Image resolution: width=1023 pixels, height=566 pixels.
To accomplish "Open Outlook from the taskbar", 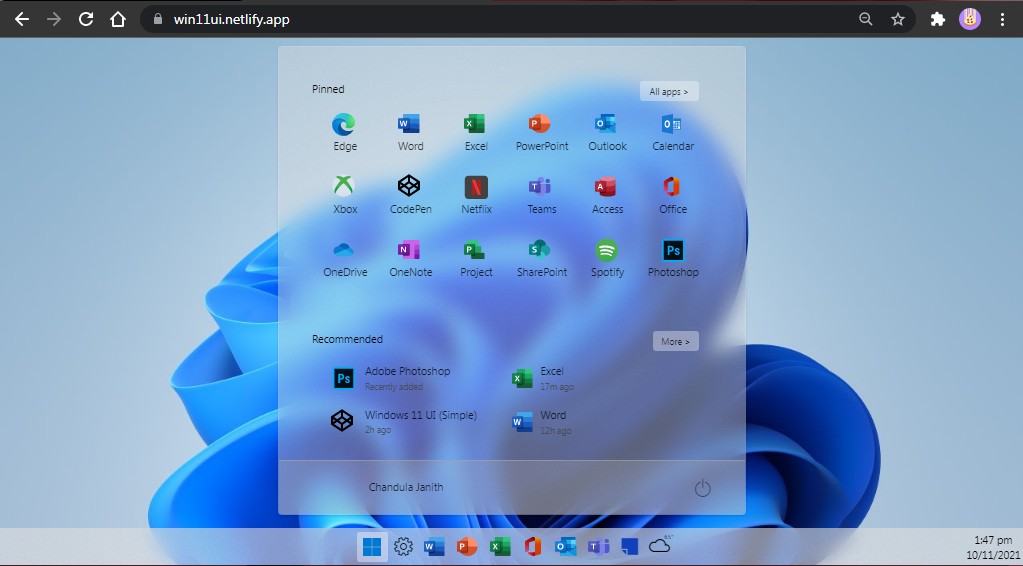I will 566,546.
